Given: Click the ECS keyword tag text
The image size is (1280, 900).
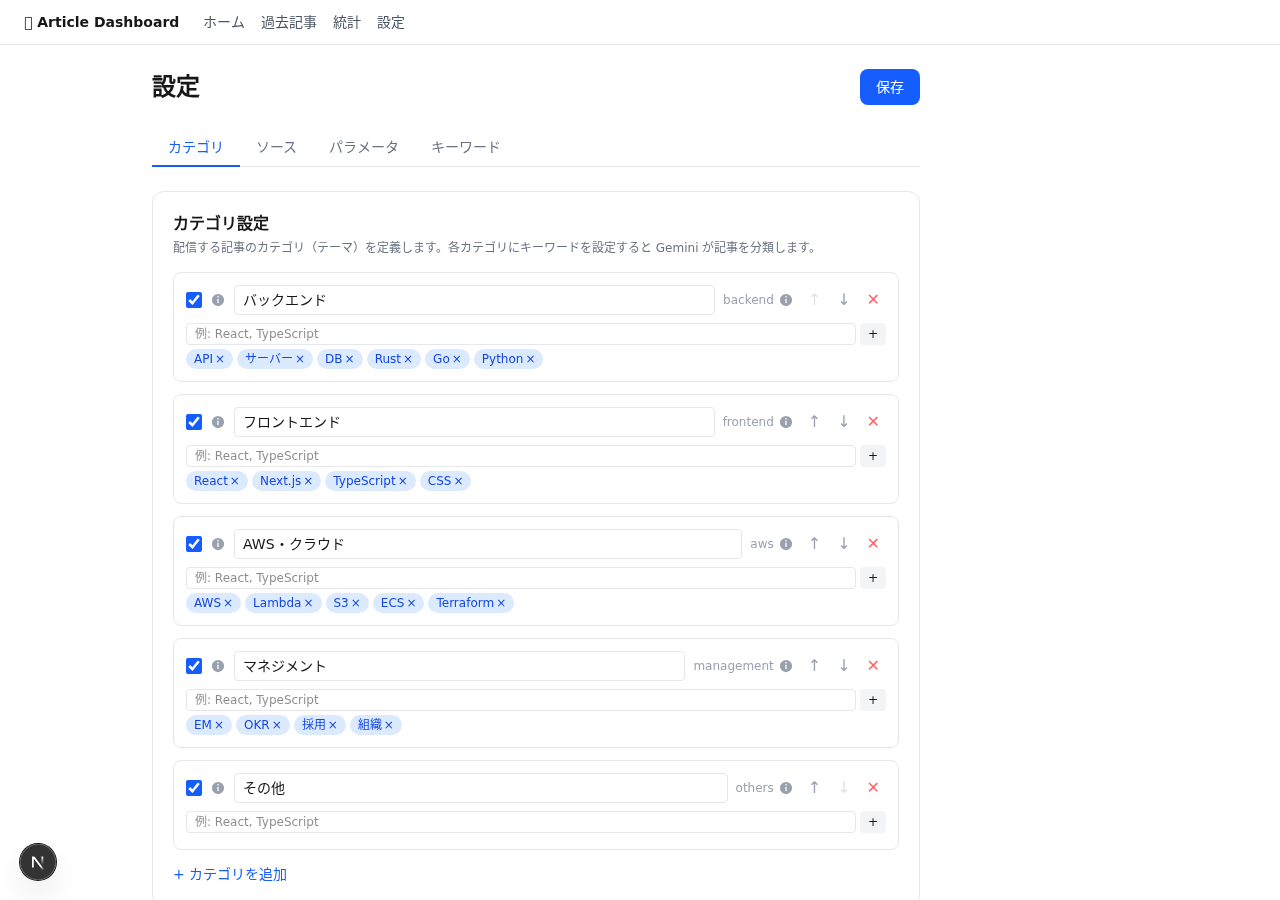Looking at the screenshot, I should [x=392, y=603].
